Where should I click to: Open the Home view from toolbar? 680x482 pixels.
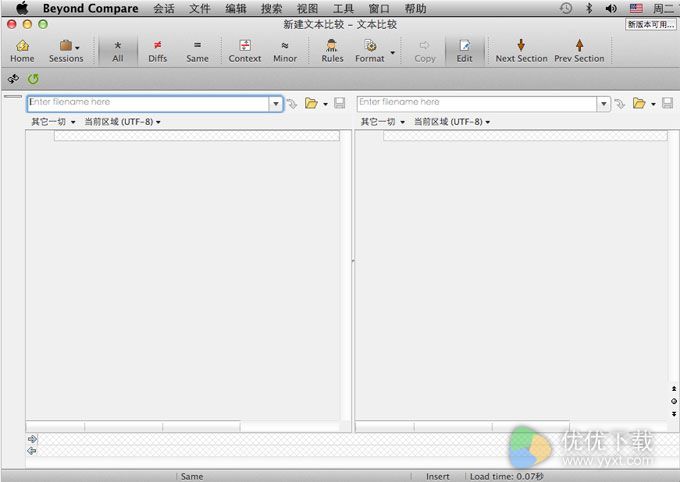pos(22,51)
